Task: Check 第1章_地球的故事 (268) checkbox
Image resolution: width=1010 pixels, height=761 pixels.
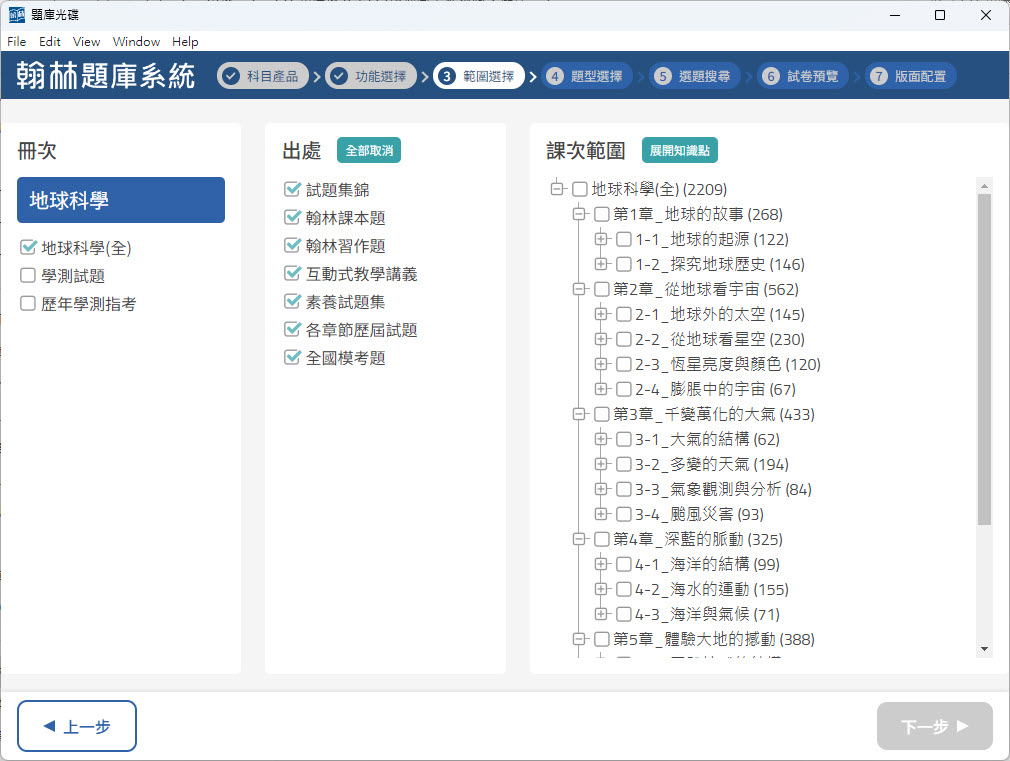Action: pos(602,214)
